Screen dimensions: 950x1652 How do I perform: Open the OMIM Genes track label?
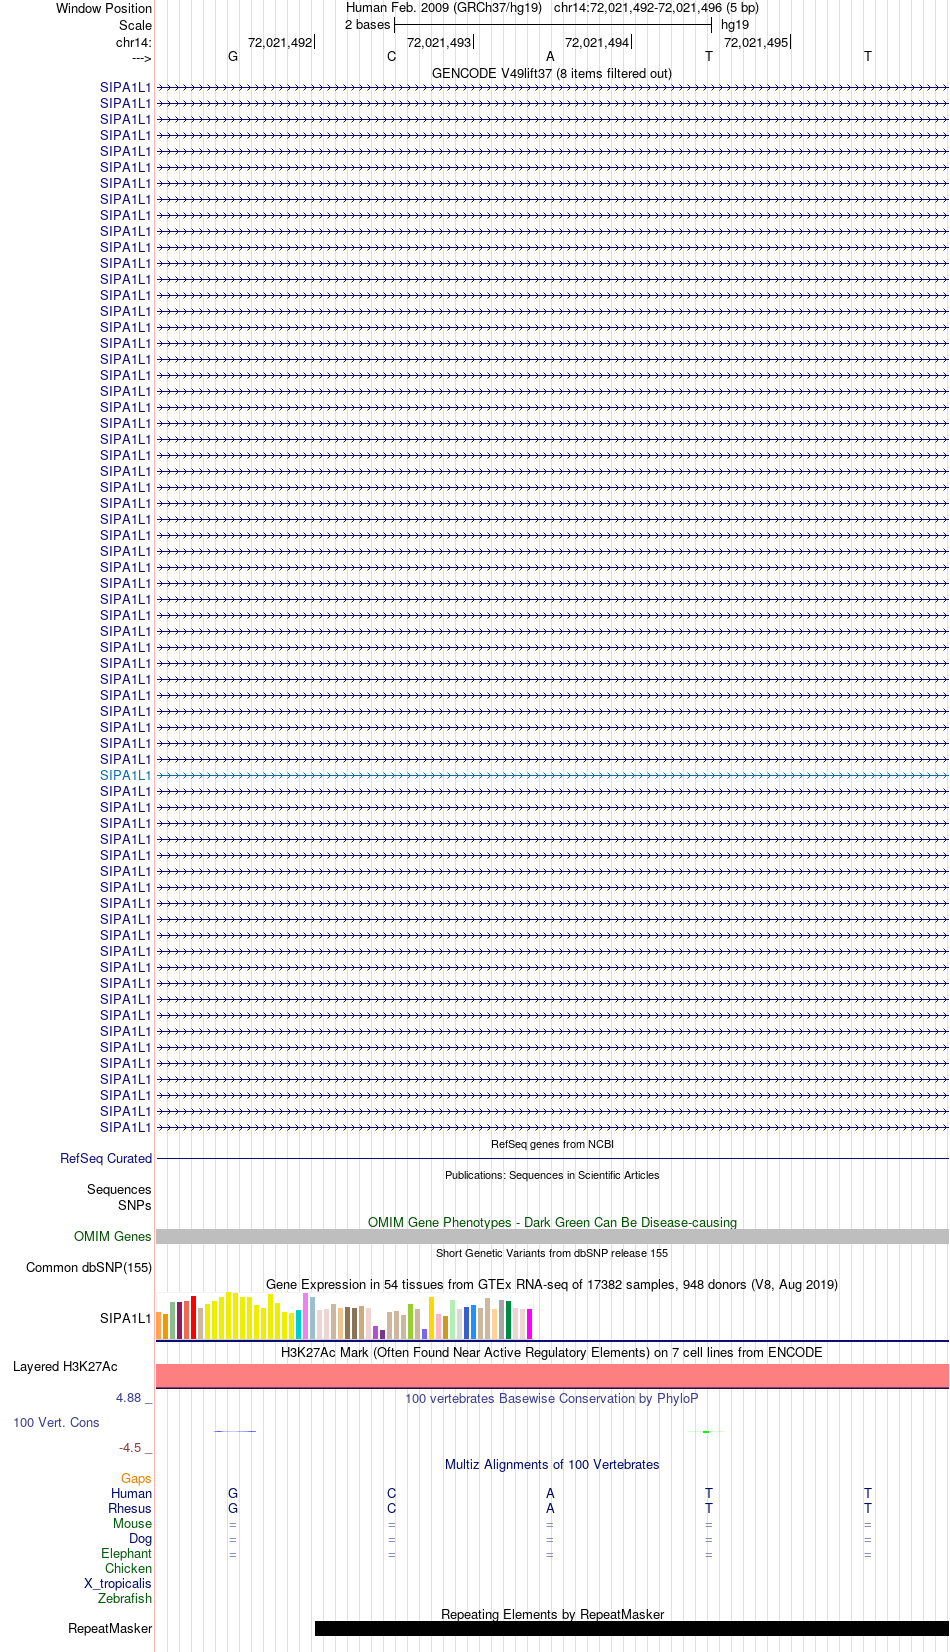click(113, 1236)
